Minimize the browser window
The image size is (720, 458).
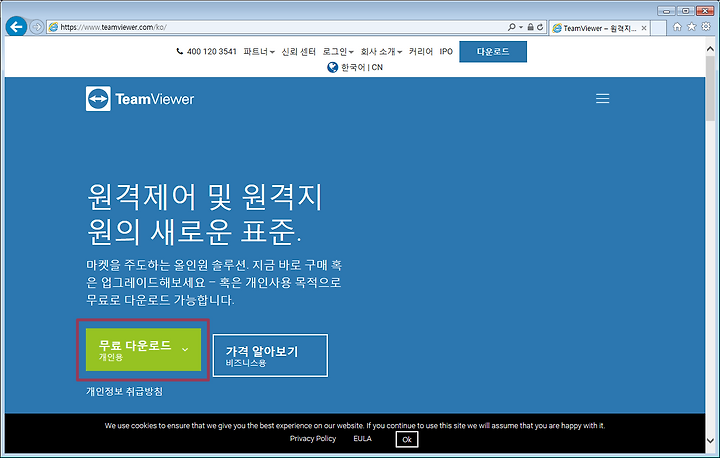pyautogui.click(x=666, y=11)
